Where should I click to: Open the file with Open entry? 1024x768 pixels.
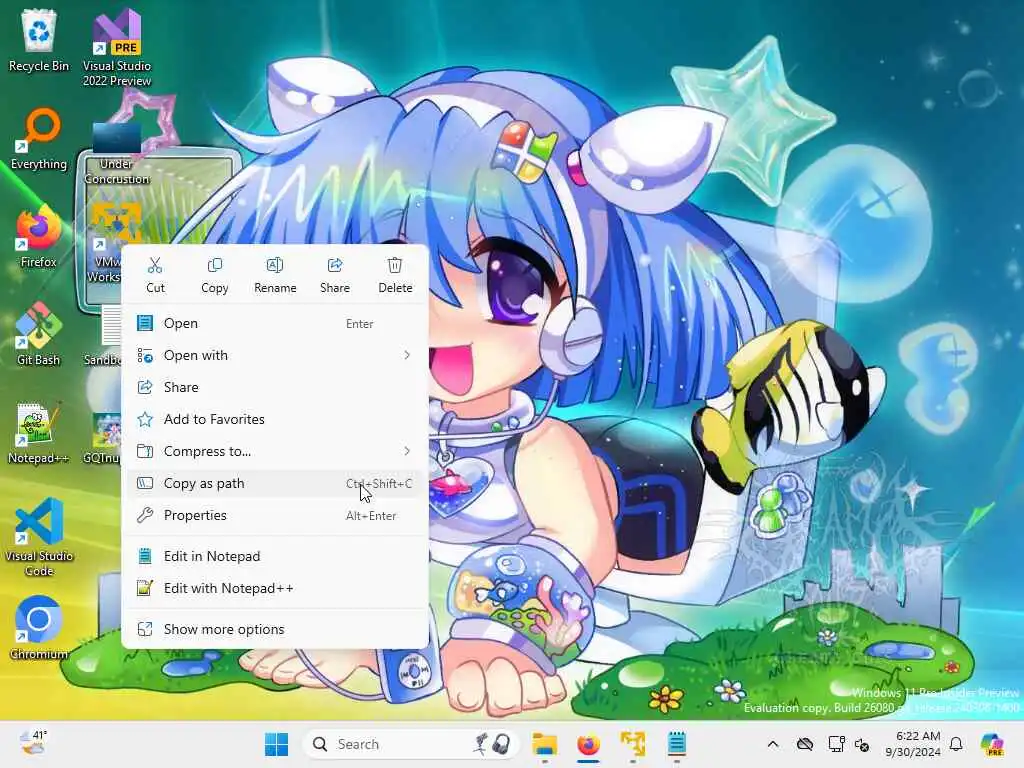(275, 323)
